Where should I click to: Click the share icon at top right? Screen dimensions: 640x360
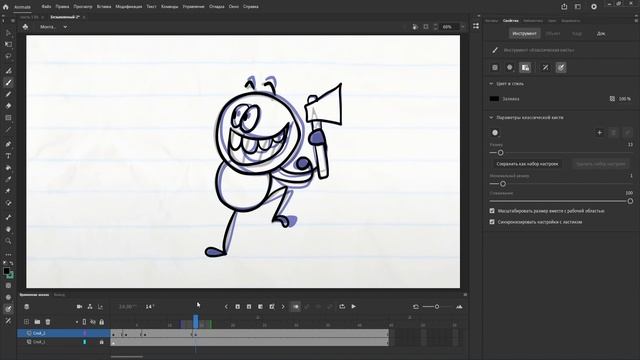(x=564, y=7)
